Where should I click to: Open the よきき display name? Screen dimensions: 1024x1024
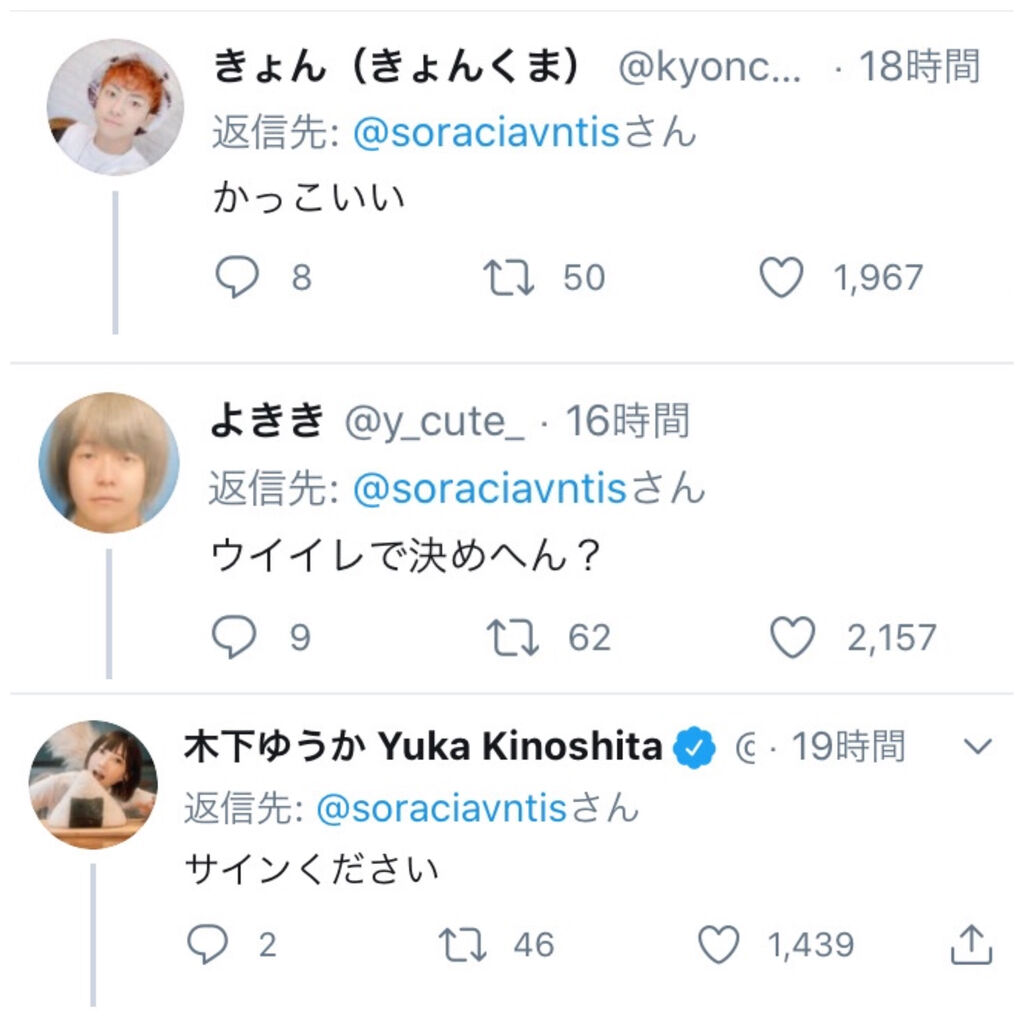[x=267, y=422]
